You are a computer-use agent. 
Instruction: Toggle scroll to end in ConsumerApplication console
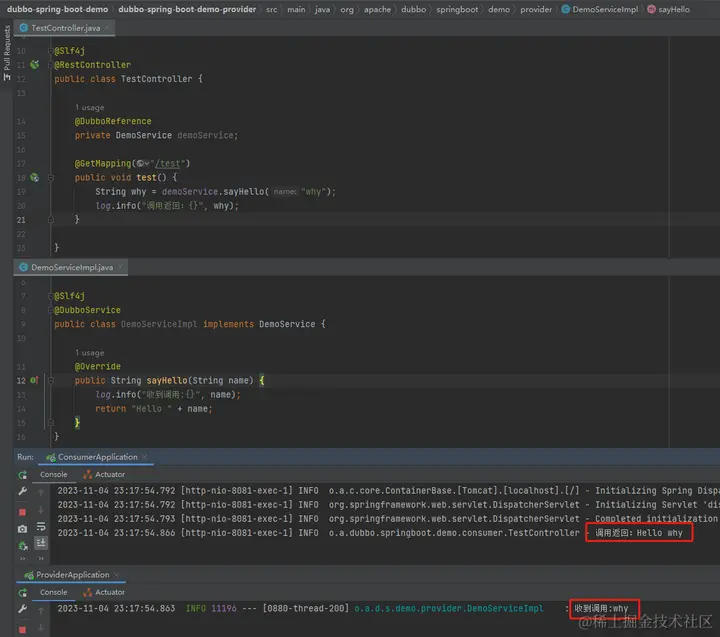tap(41, 543)
